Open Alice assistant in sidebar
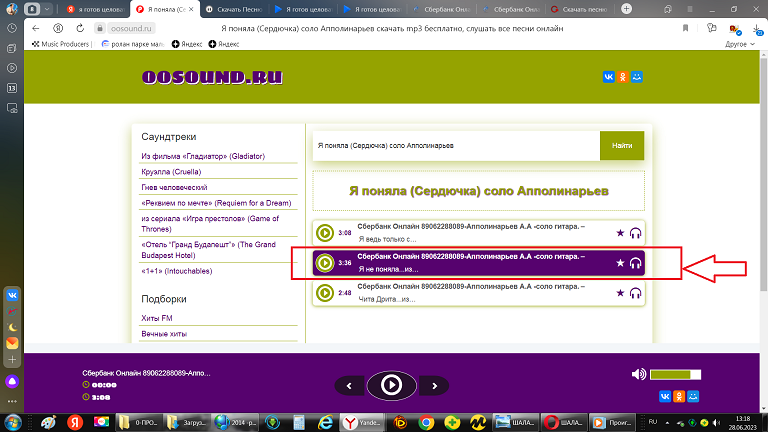The width and height of the screenshot is (768, 432). coord(12,382)
